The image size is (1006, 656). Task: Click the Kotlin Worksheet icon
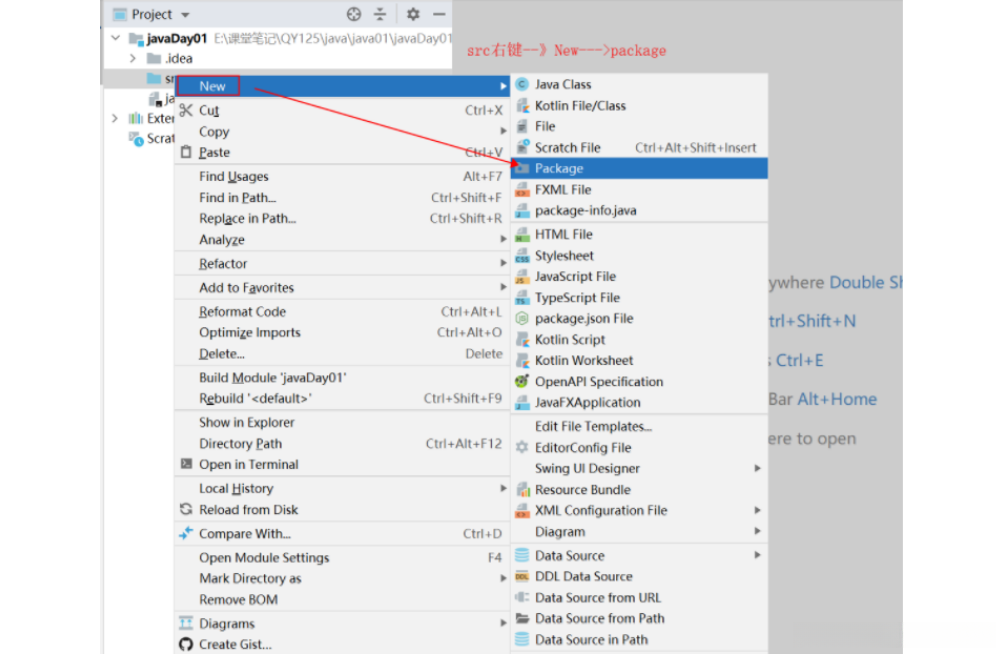click(x=522, y=360)
